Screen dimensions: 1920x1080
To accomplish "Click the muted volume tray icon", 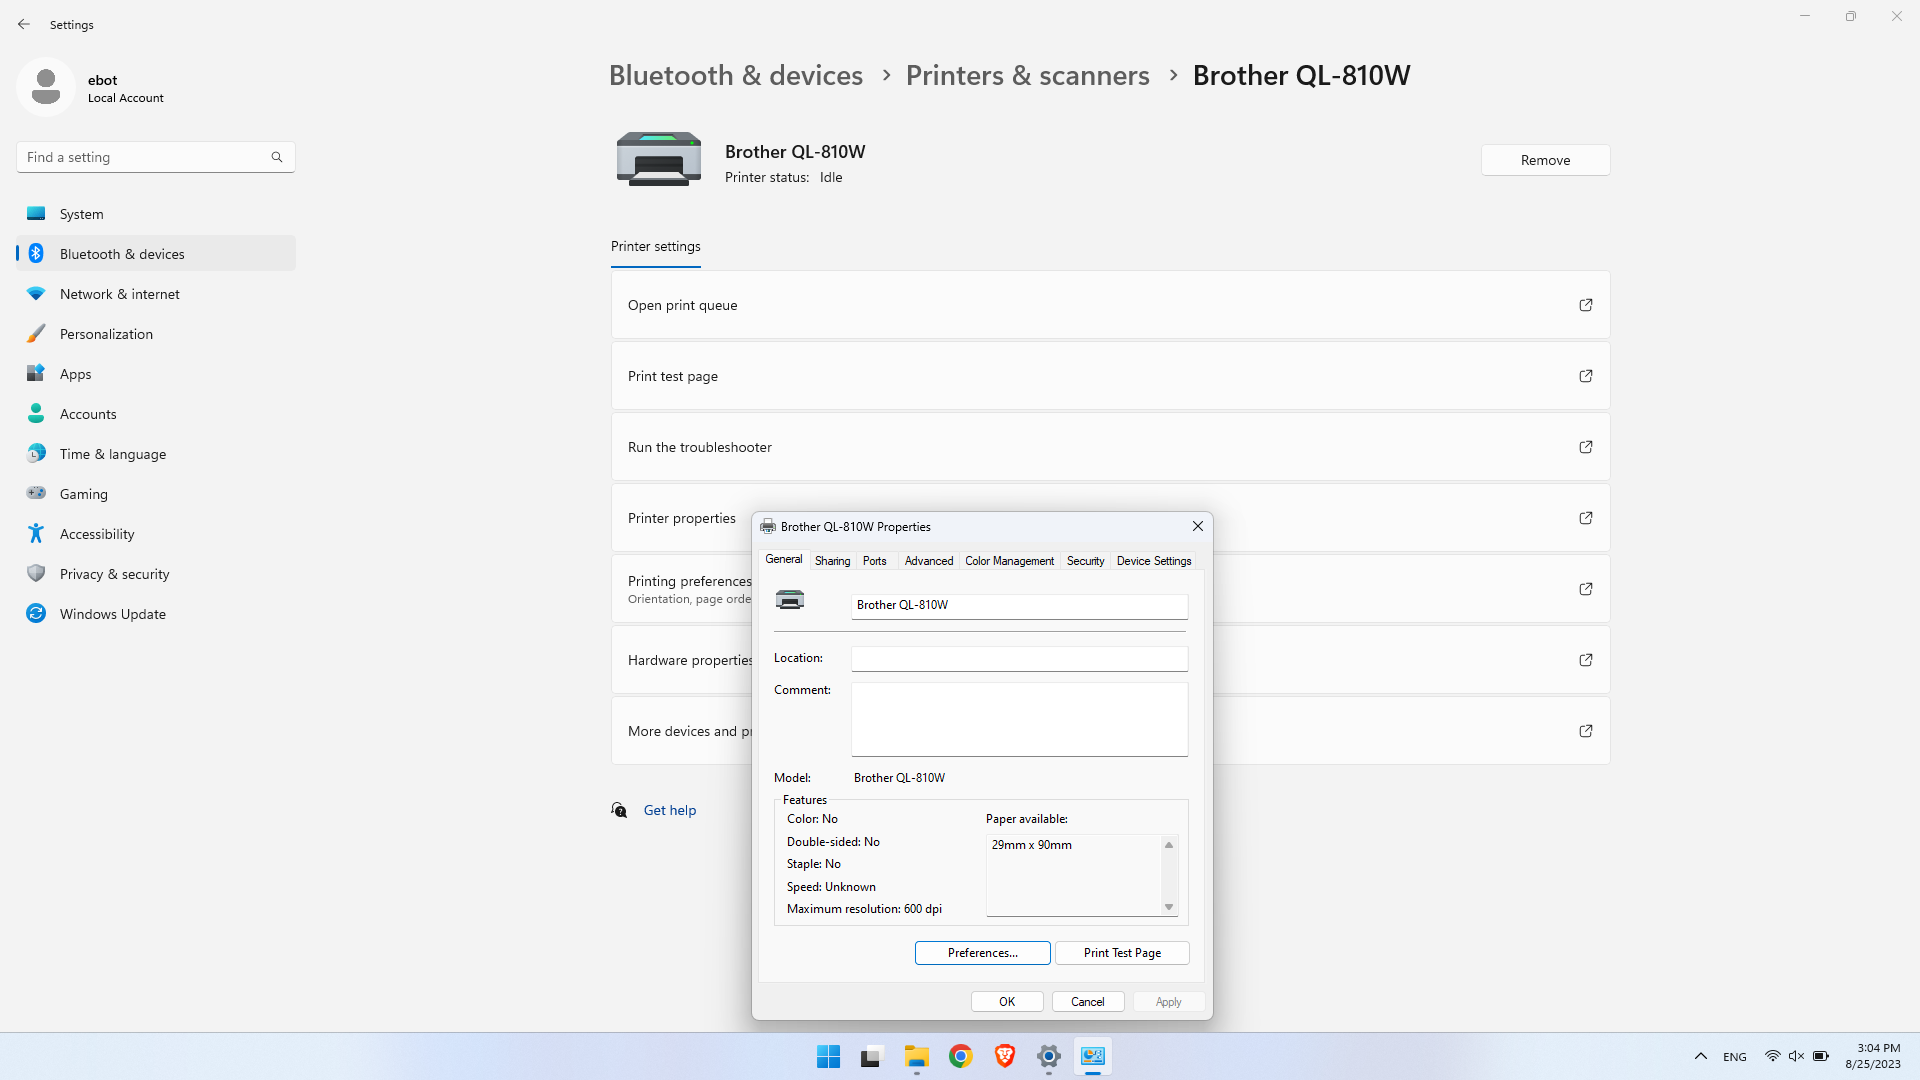I will pyautogui.click(x=1796, y=1056).
